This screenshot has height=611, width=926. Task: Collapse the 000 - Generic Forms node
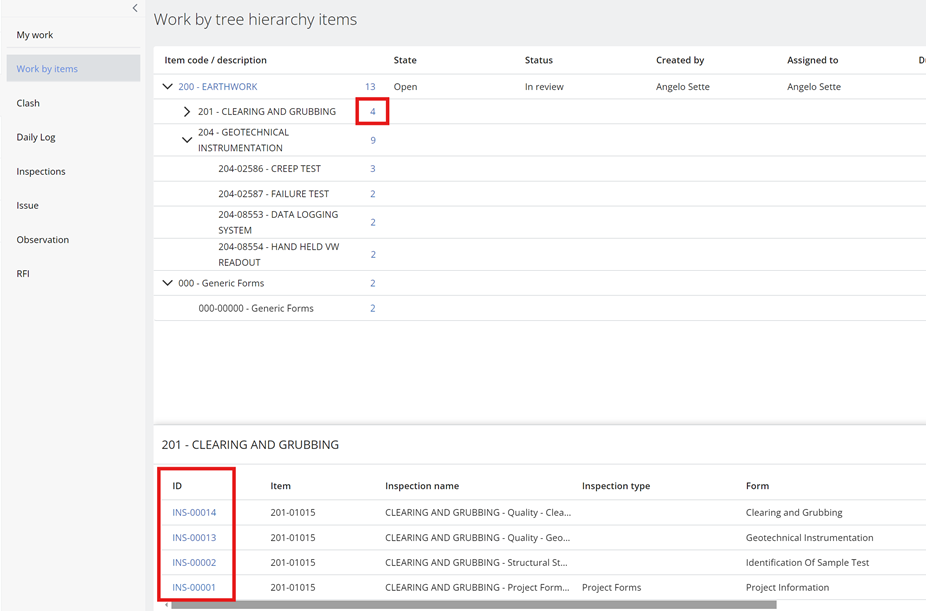click(x=168, y=282)
